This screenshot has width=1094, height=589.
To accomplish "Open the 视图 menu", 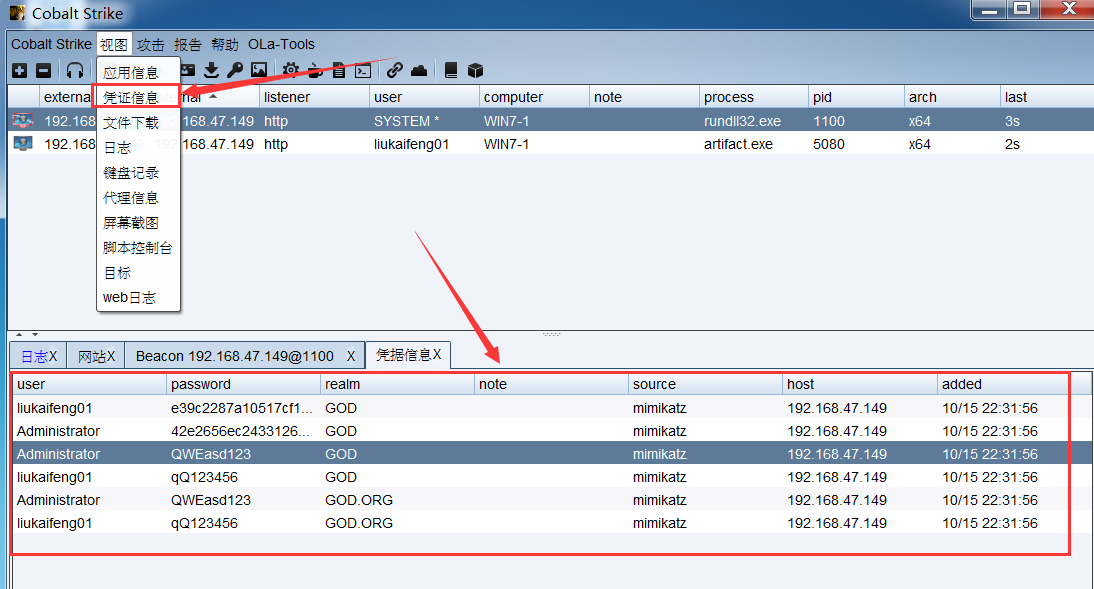I will 114,45.
